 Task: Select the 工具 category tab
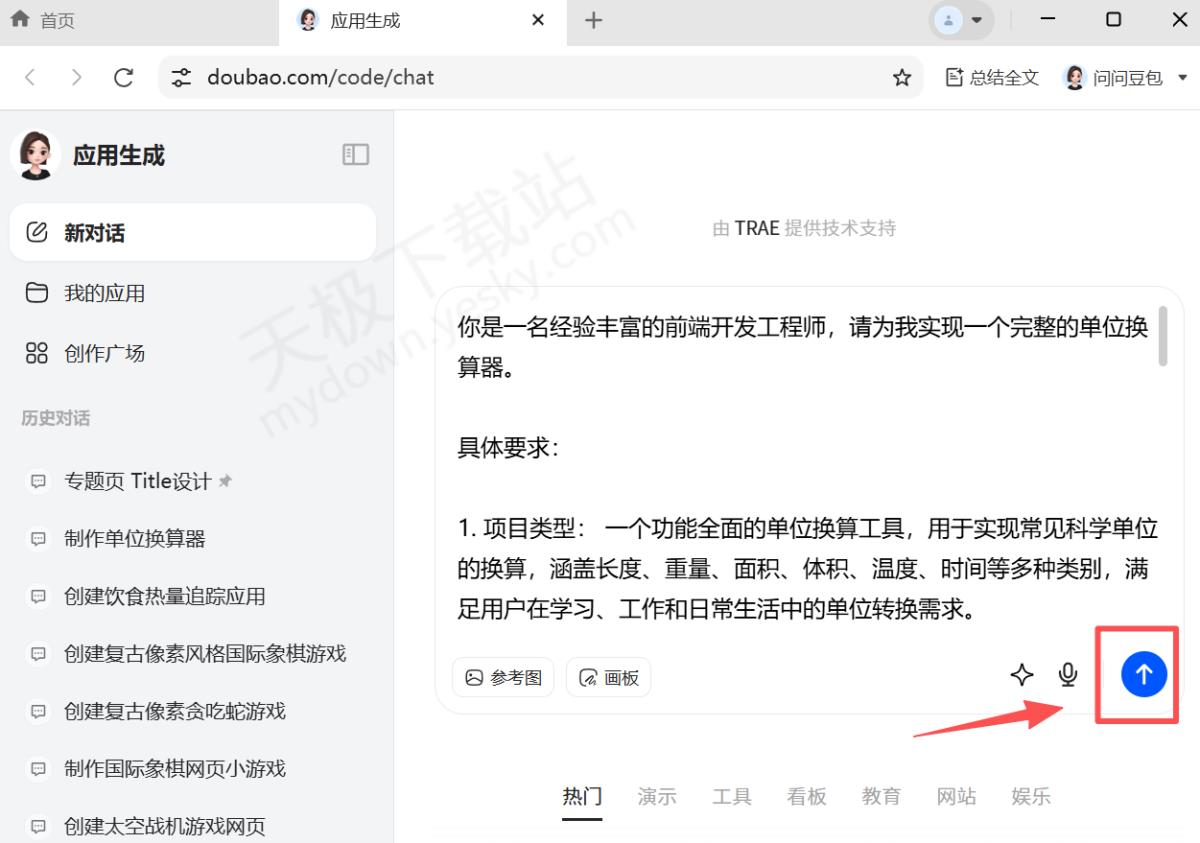(731, 797)
